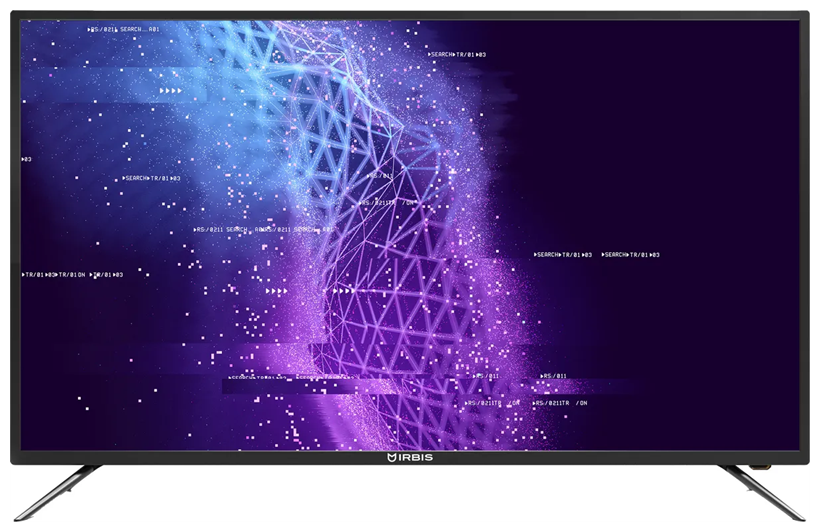Click the arrow group overlapping the lower mesh edge
This screenshot has width=820, height=532.
tap(342, 290)
